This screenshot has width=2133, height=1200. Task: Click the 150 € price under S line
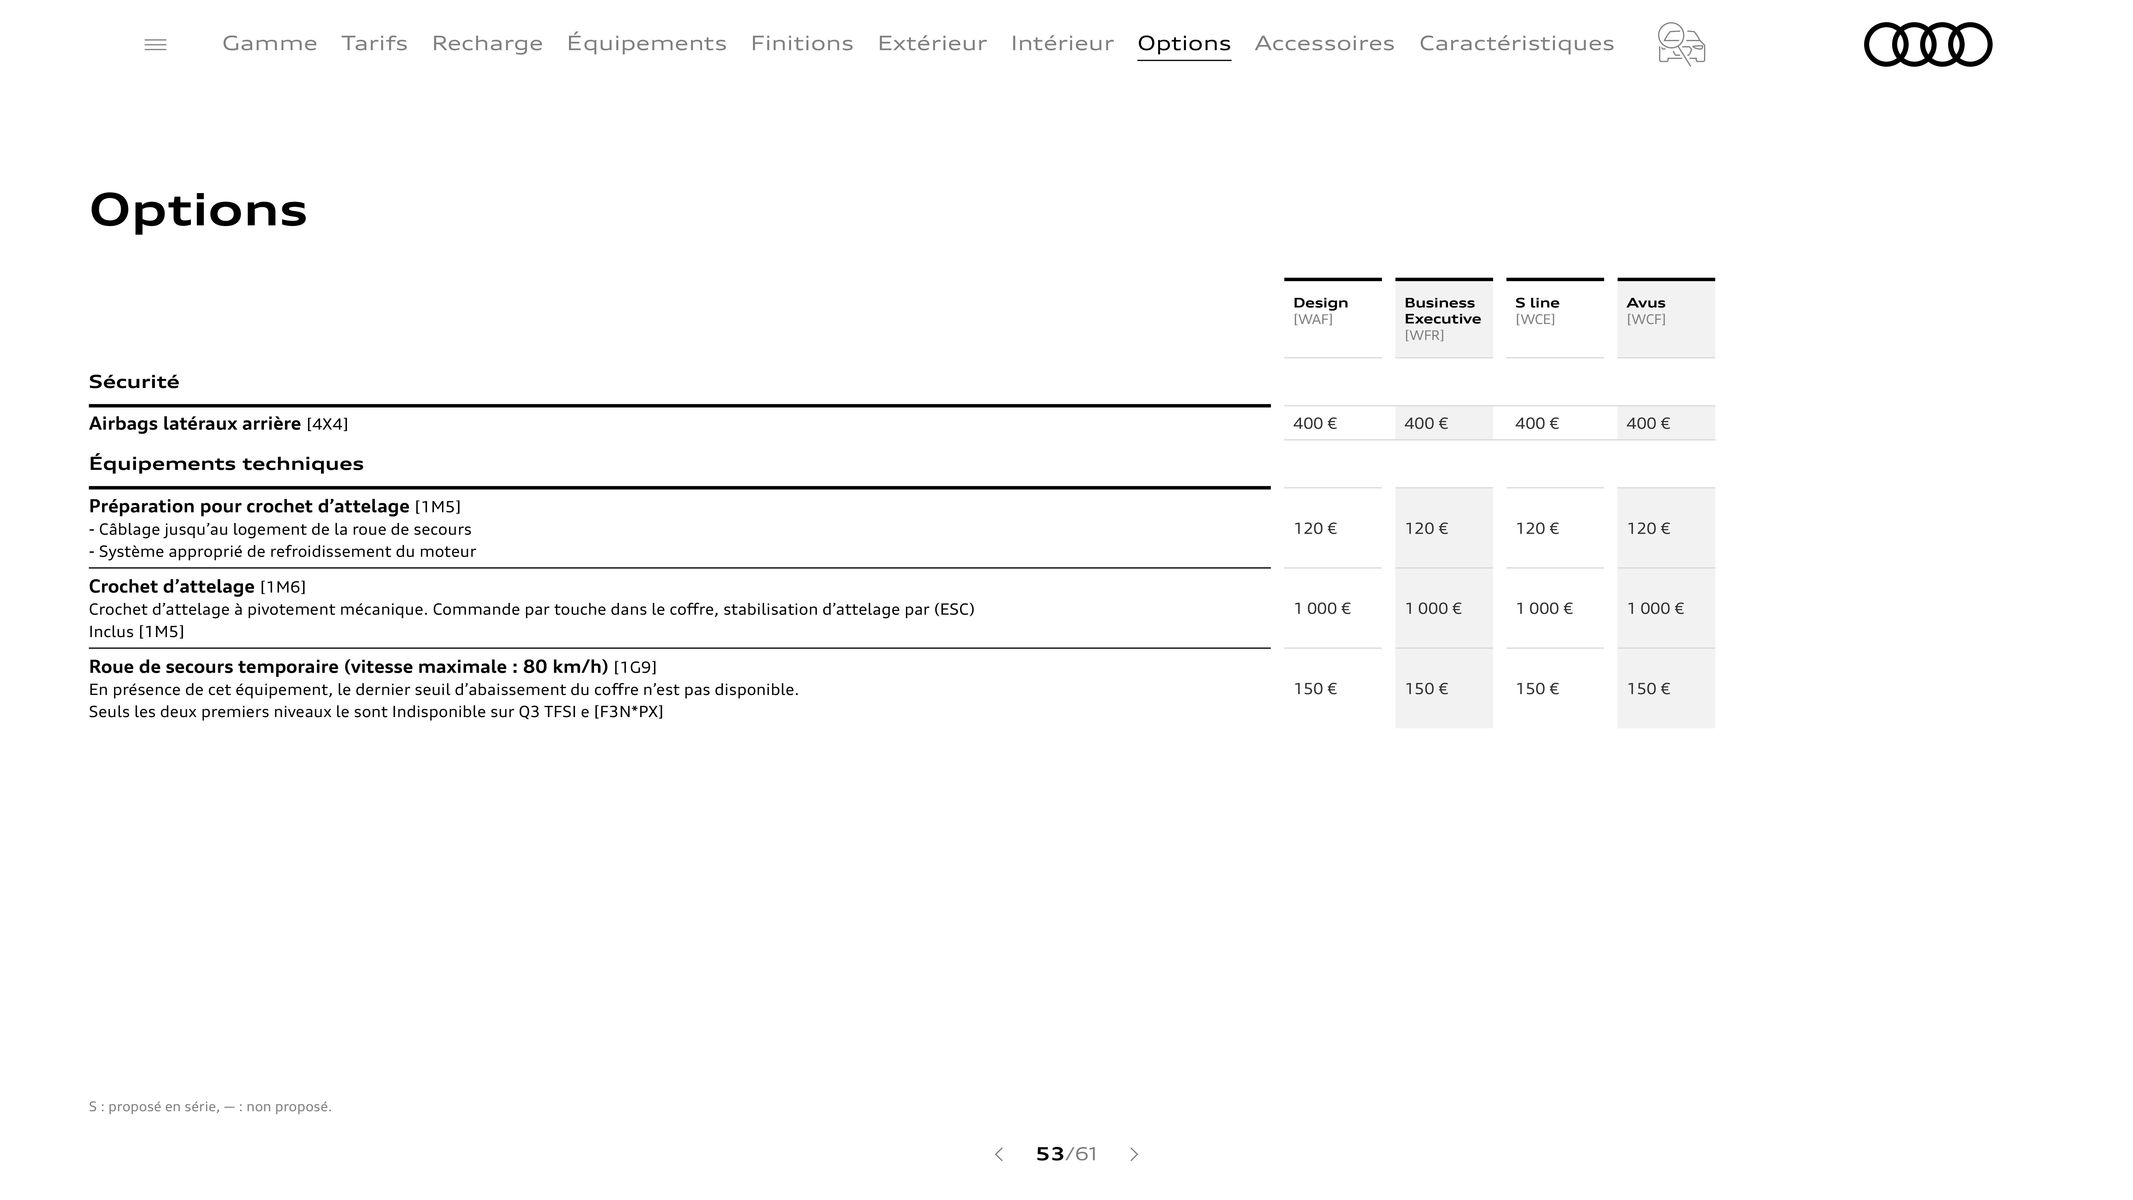[x=1537, y=688]
